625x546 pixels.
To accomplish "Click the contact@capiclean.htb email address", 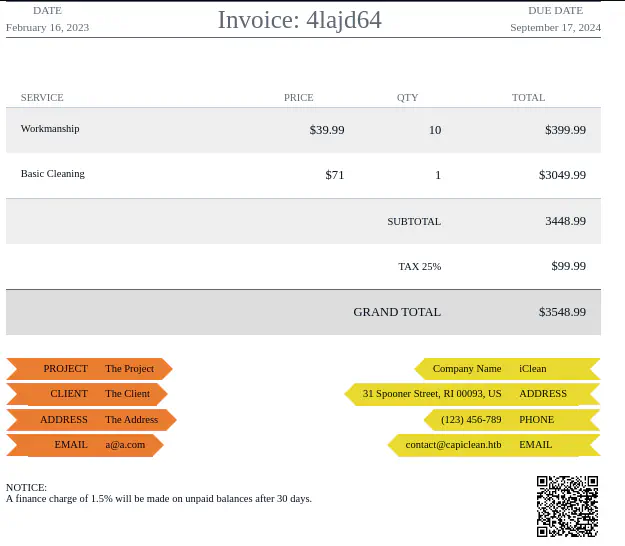I will click(x=453, y=445).
